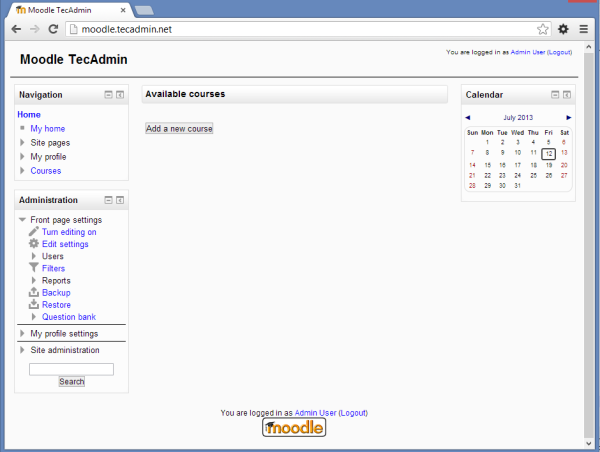Click the Administration search input field
The width and height of the screenshot is (600, 452).
coord(71,369)
